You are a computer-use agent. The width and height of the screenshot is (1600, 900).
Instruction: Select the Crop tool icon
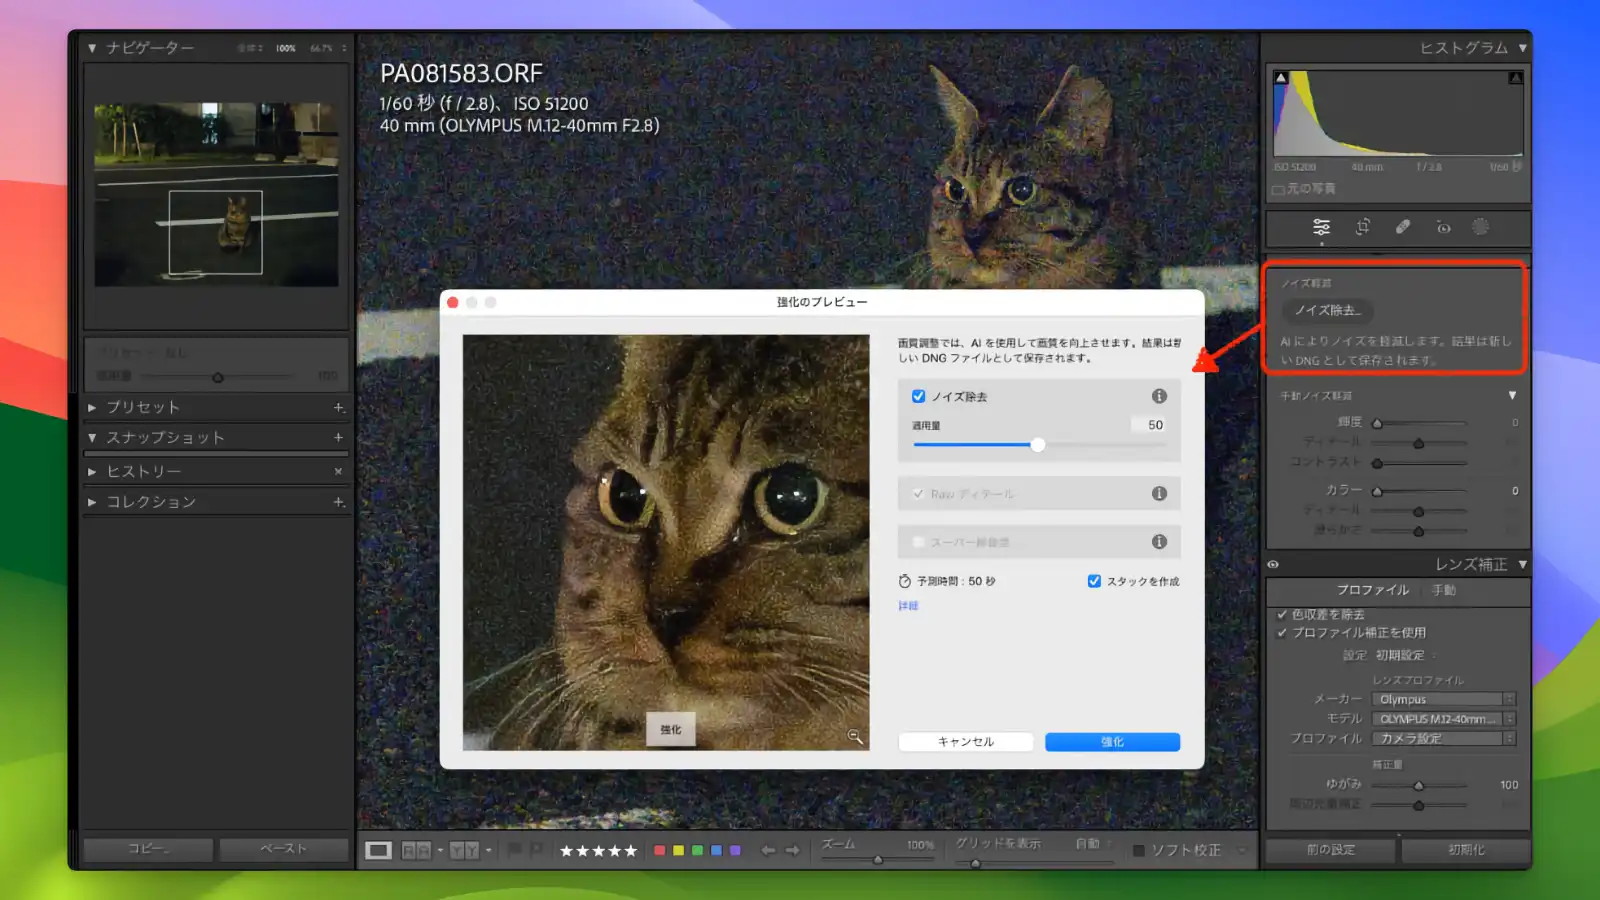pos(1361,228)
